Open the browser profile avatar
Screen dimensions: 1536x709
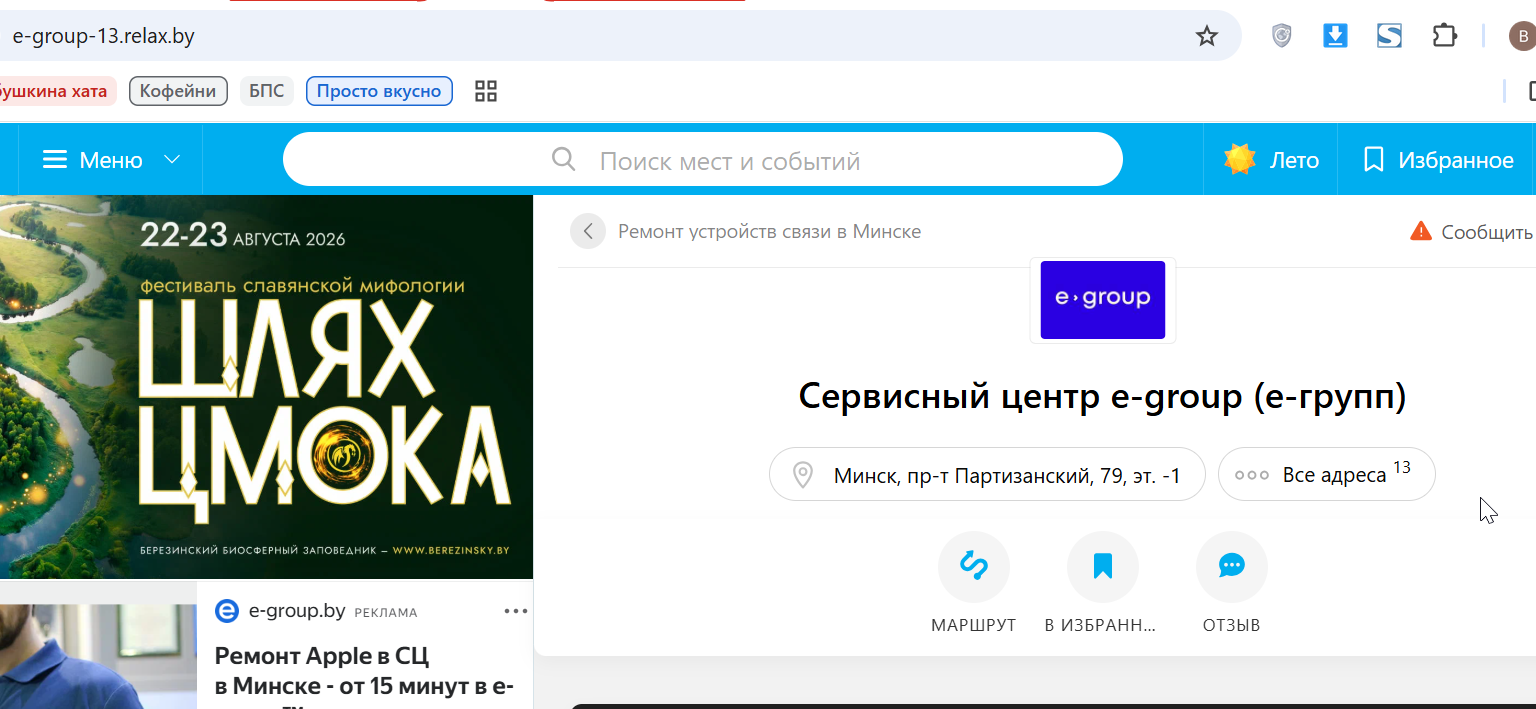point(1522,37)
